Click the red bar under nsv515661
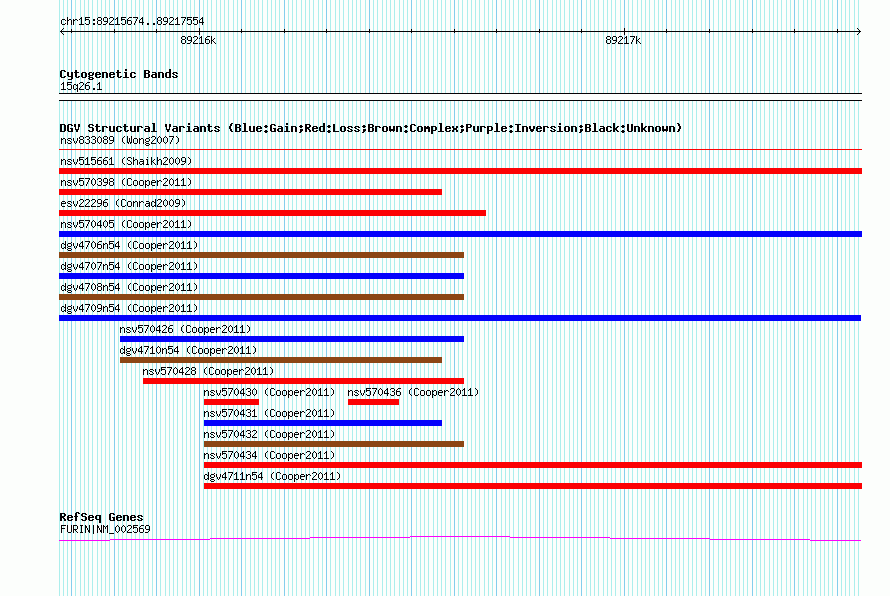 (x=460, y=171)
